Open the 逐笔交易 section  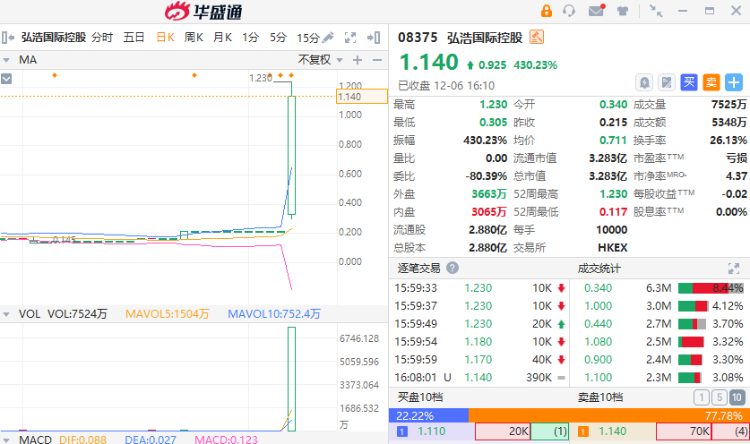(419, 268)
